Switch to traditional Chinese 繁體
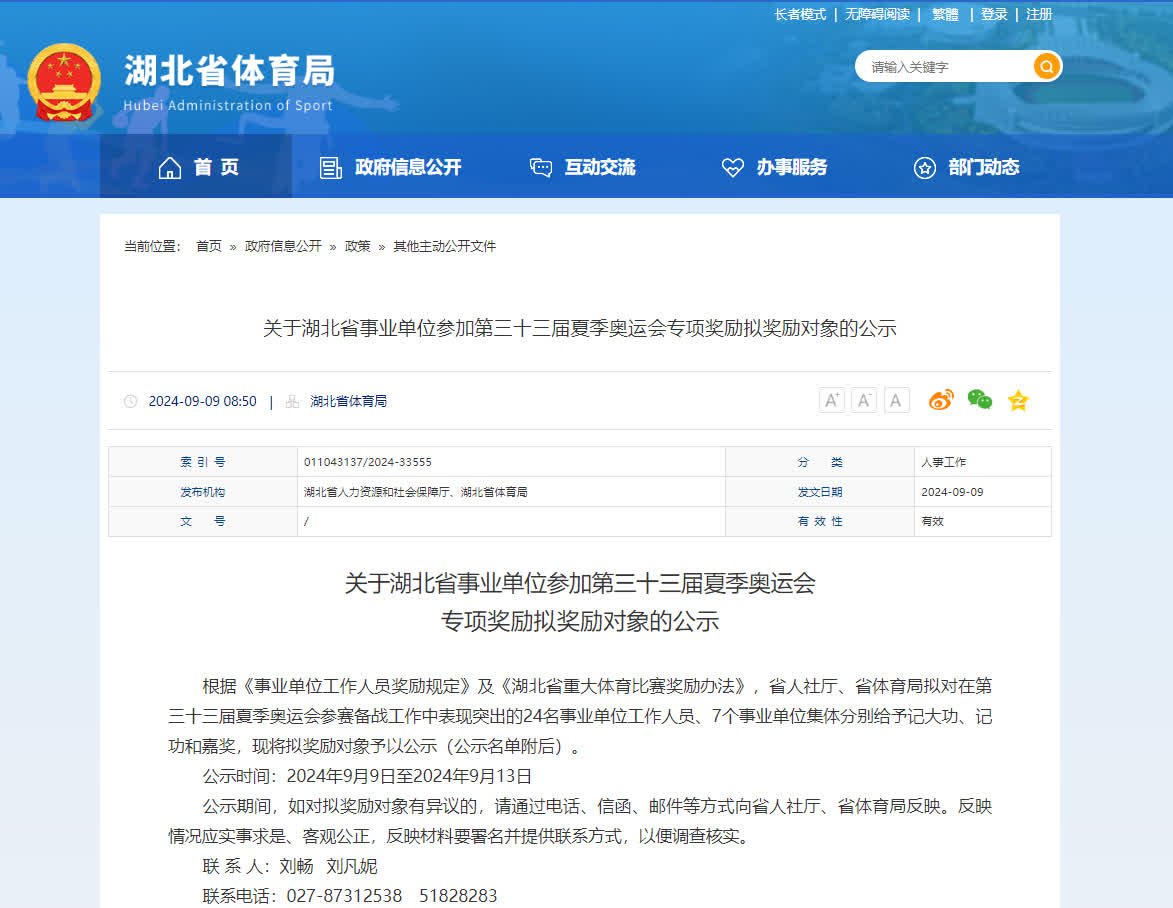This screenshot has width=1173, height=908. click(x=945, y=14)
